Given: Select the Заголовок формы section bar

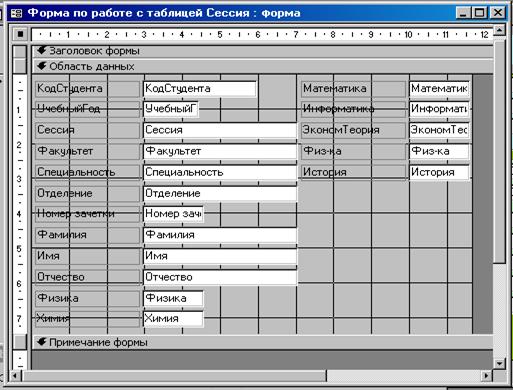Looking at the screenshot, I should [263, 51].
